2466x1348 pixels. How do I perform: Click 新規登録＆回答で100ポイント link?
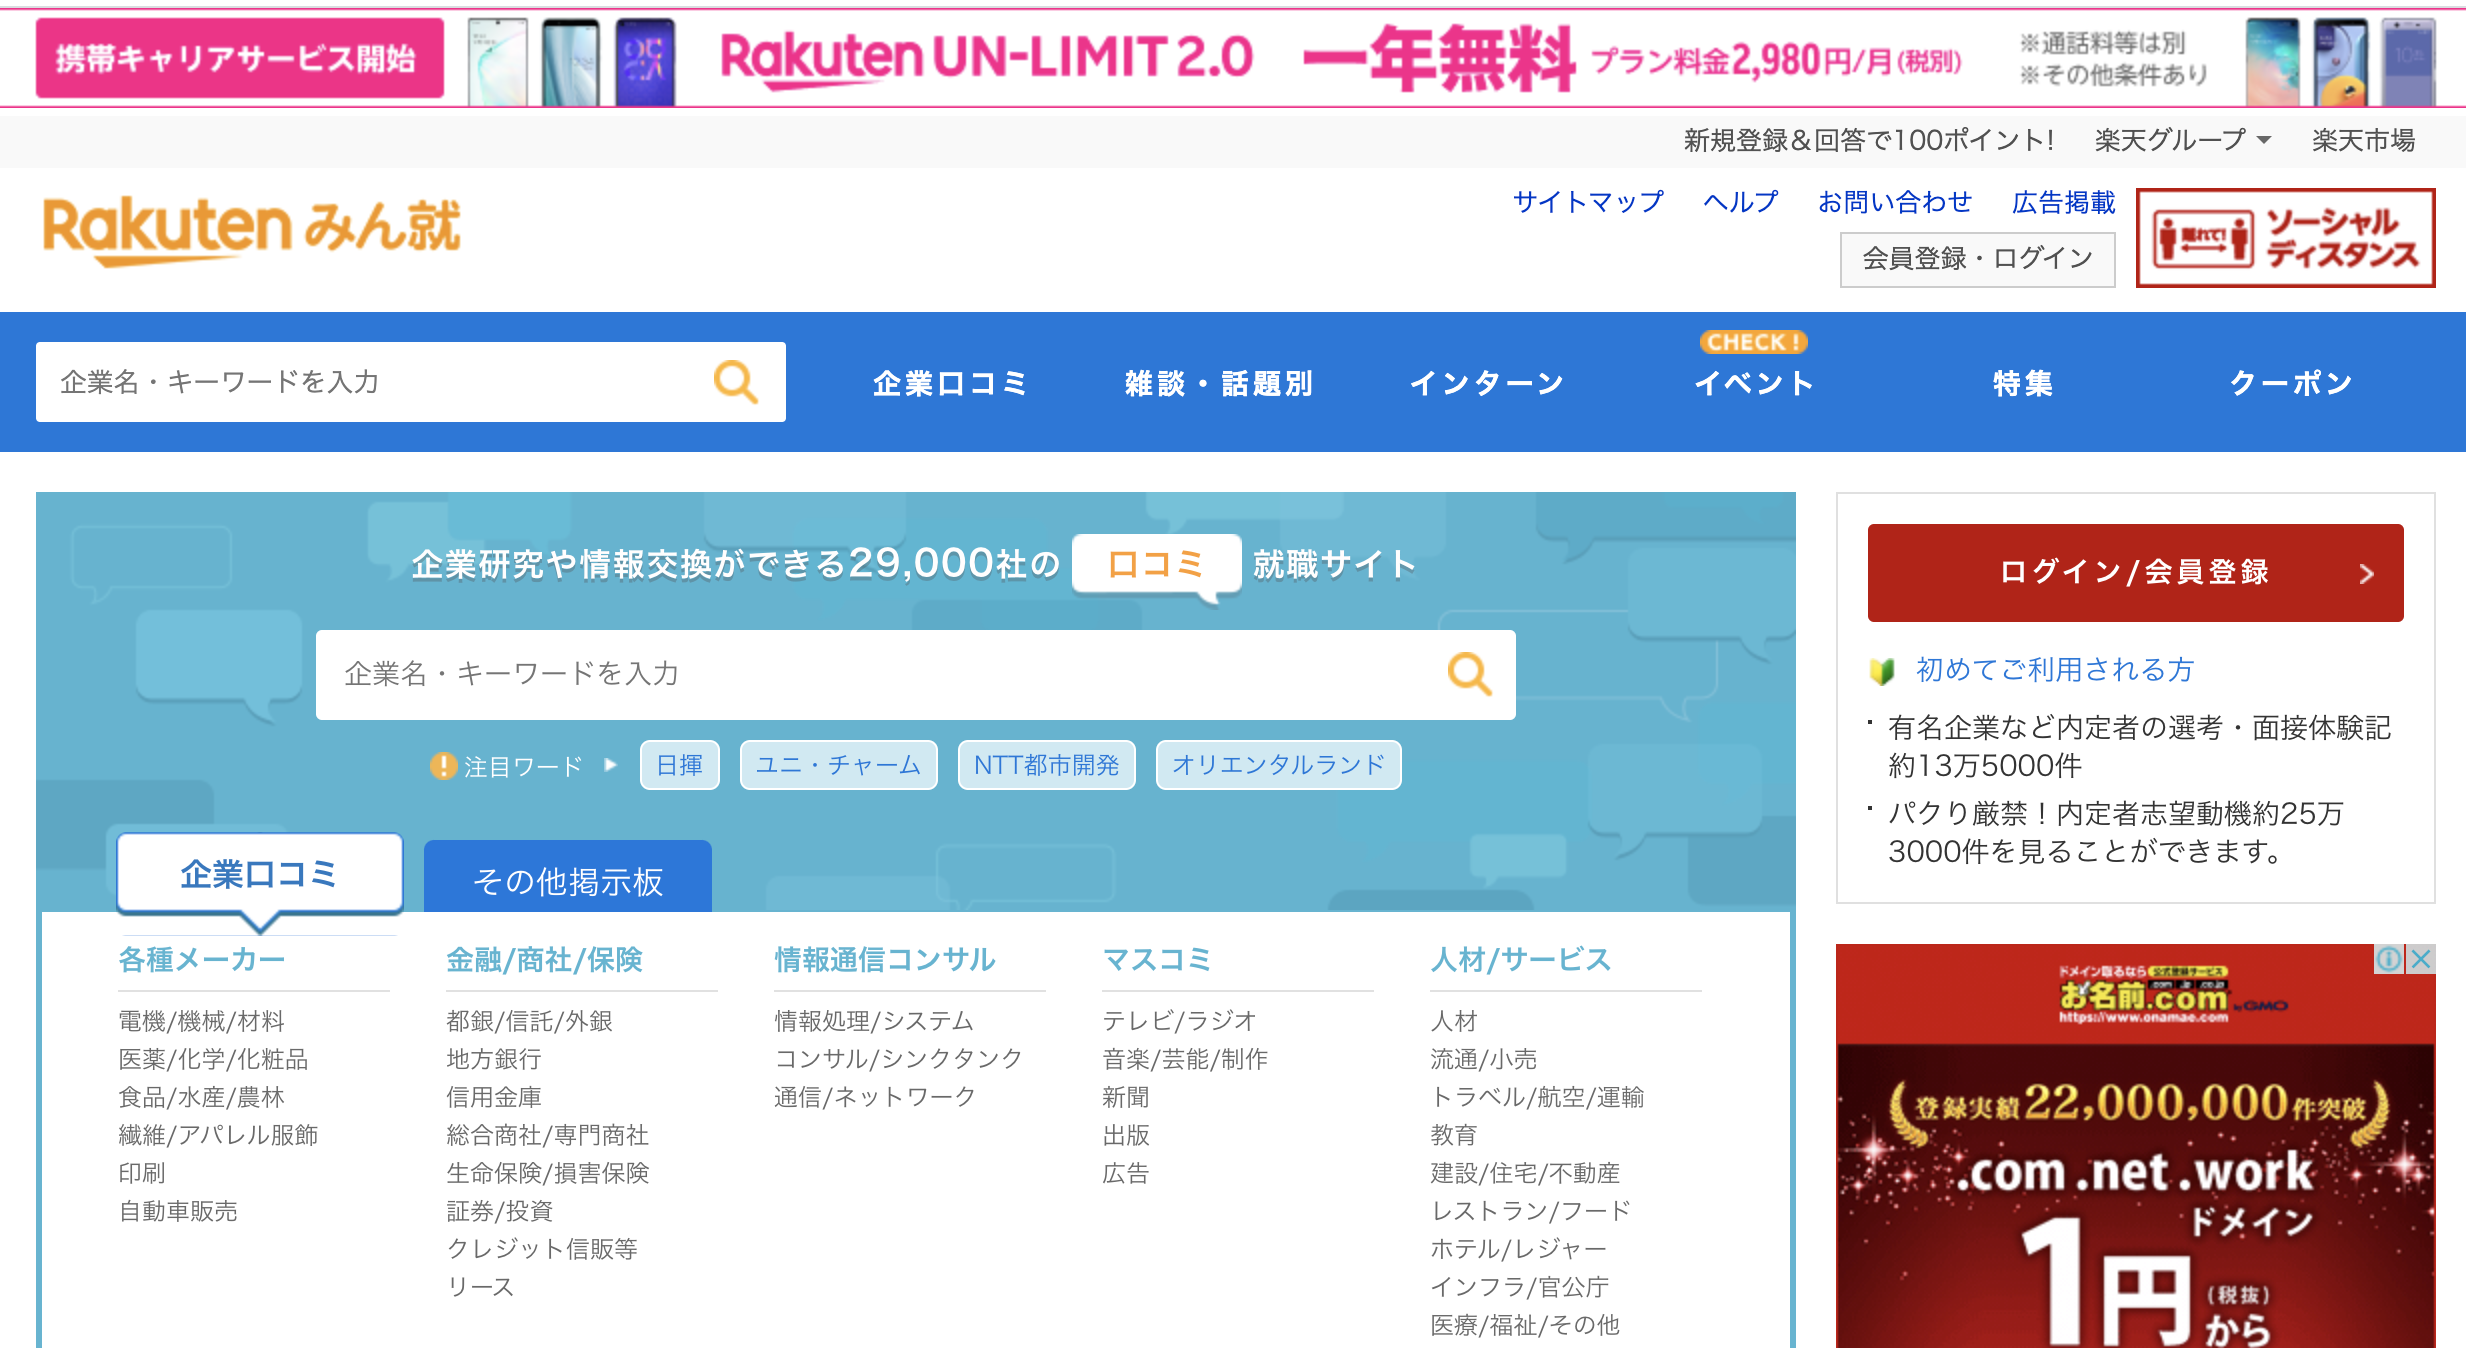click(1868, 140)
